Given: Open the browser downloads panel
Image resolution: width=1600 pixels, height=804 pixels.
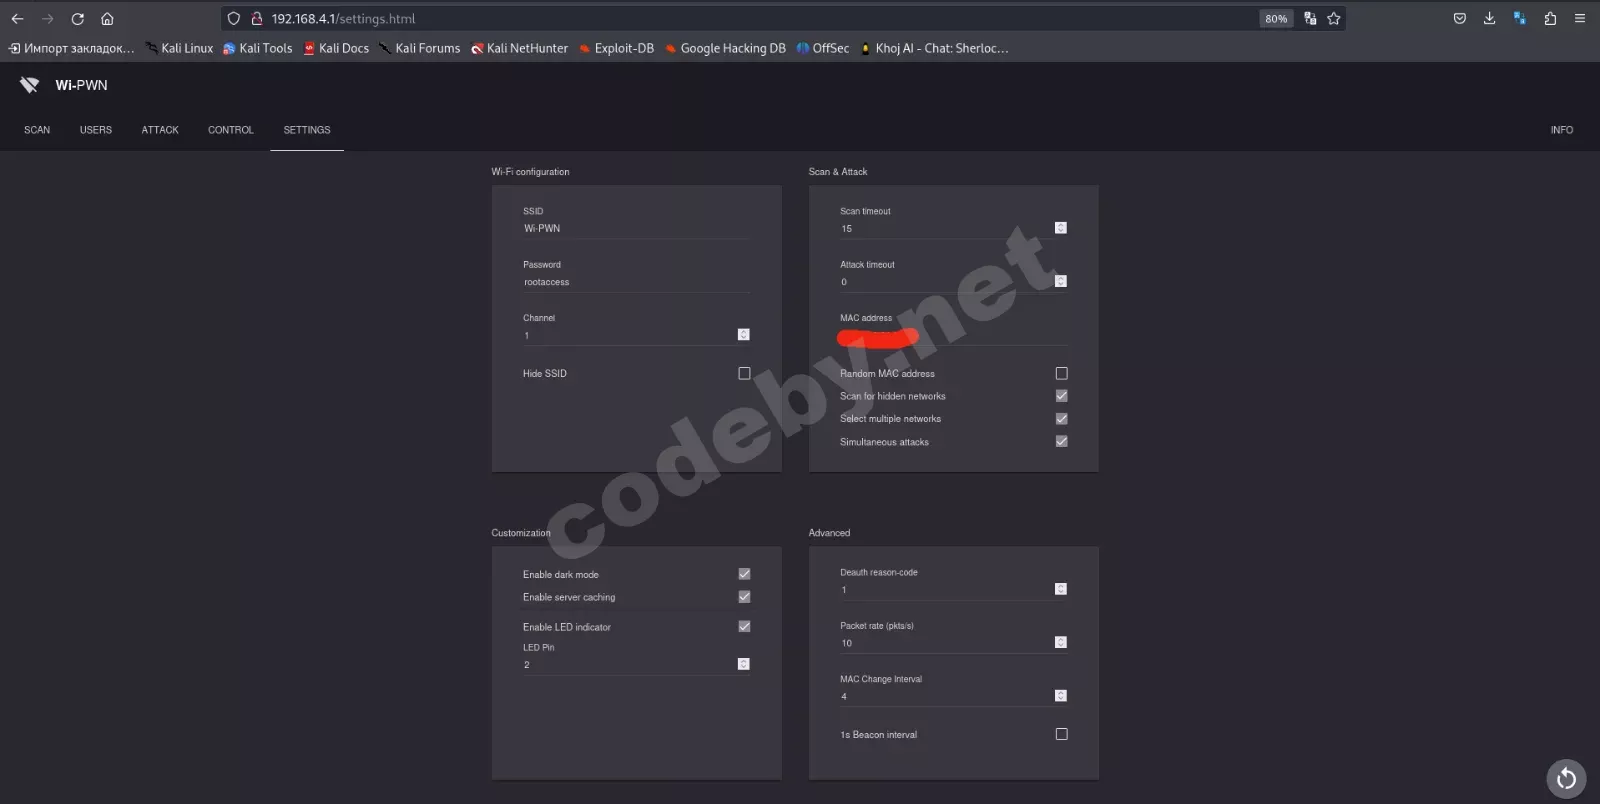Looking at the screenshot, I should [1490, 18].
